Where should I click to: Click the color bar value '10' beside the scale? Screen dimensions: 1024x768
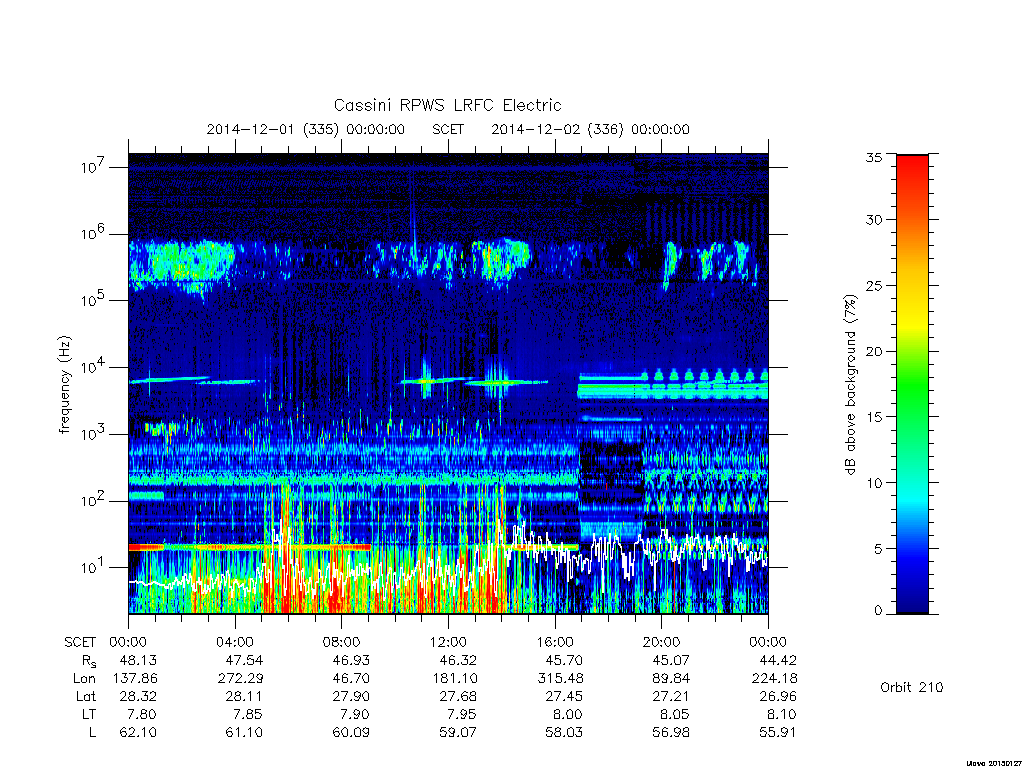click(x=874, y=483)
